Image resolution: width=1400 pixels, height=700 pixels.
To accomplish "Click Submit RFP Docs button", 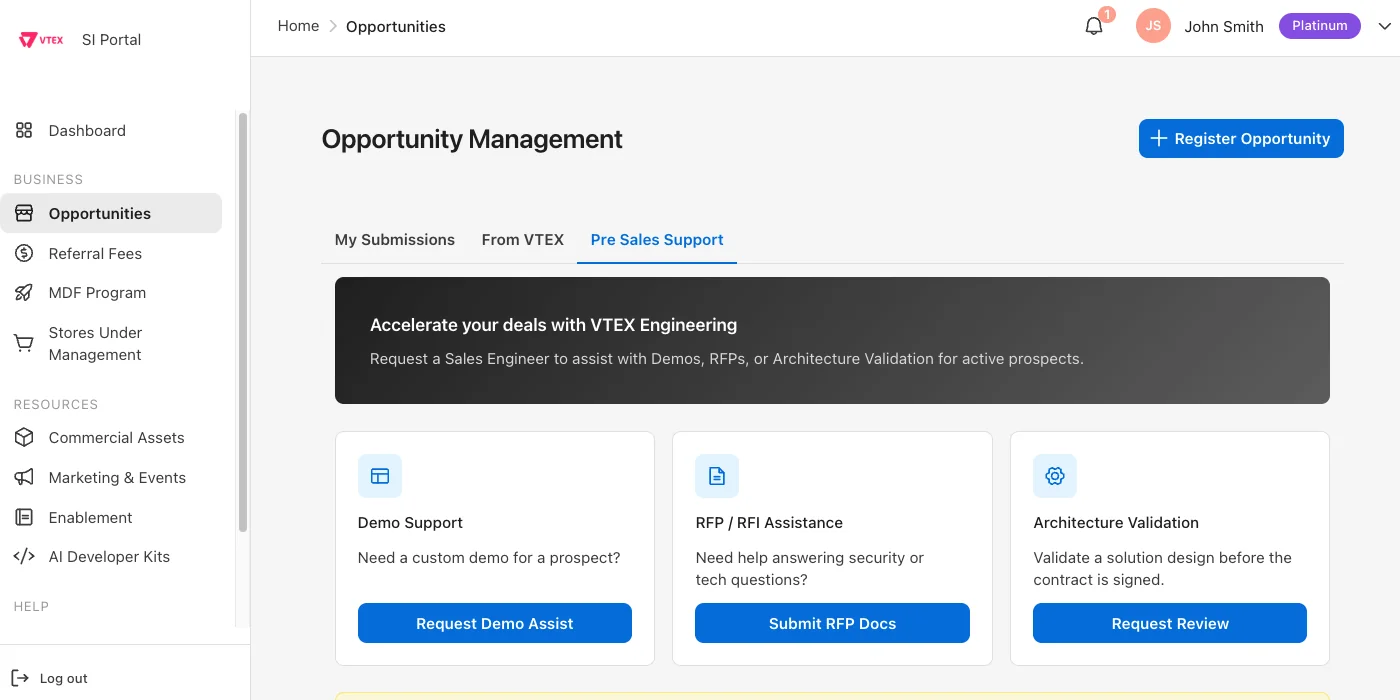I will click(832, 623).
